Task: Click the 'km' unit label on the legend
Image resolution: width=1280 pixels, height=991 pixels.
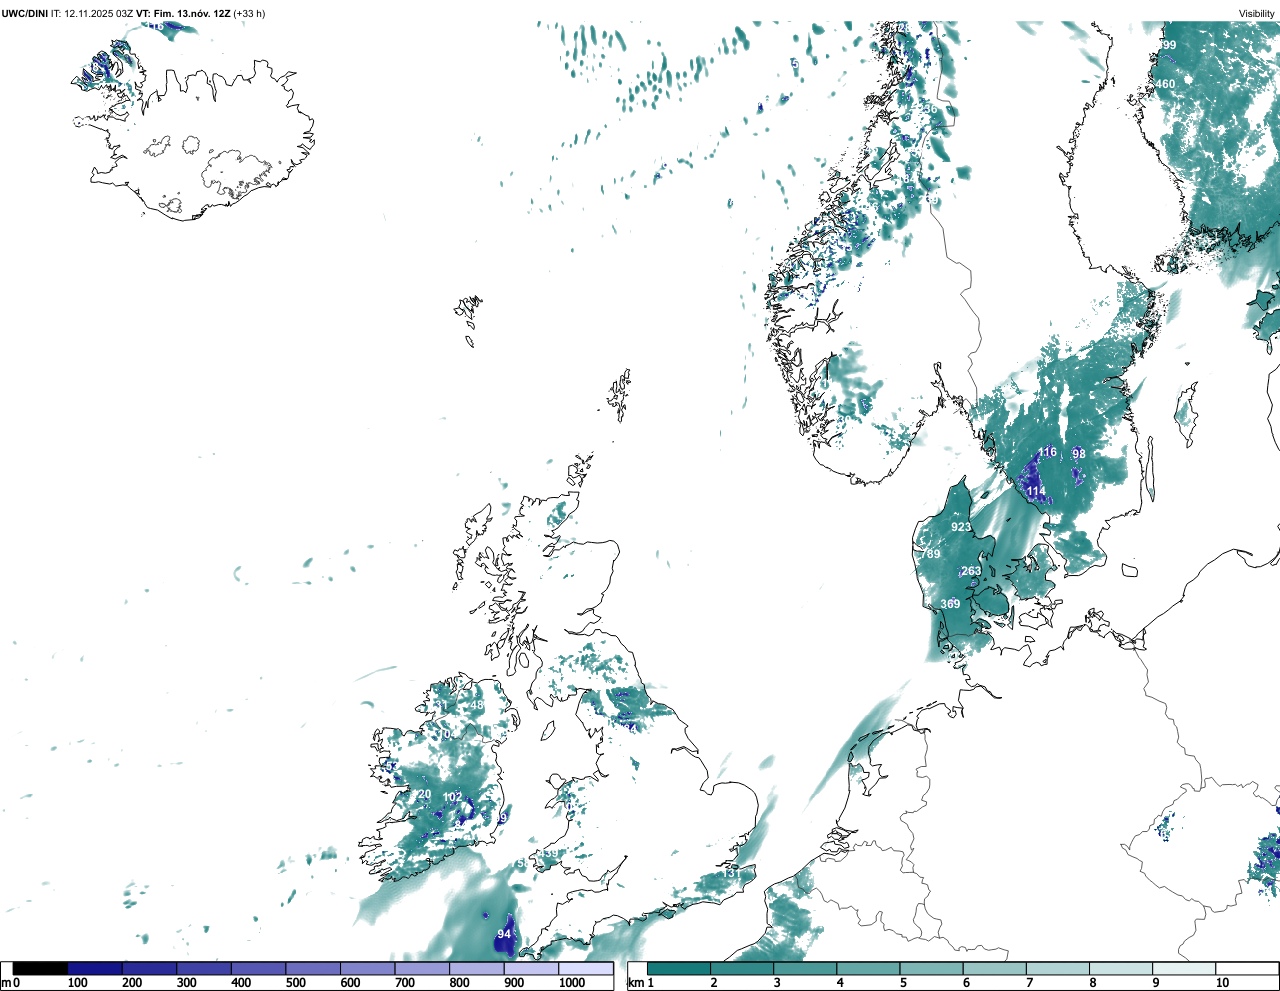Action: point(634,983)
